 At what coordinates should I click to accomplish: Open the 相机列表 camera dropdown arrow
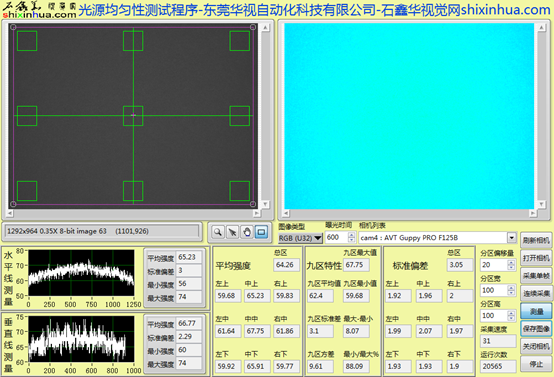(x=512, y=237)
